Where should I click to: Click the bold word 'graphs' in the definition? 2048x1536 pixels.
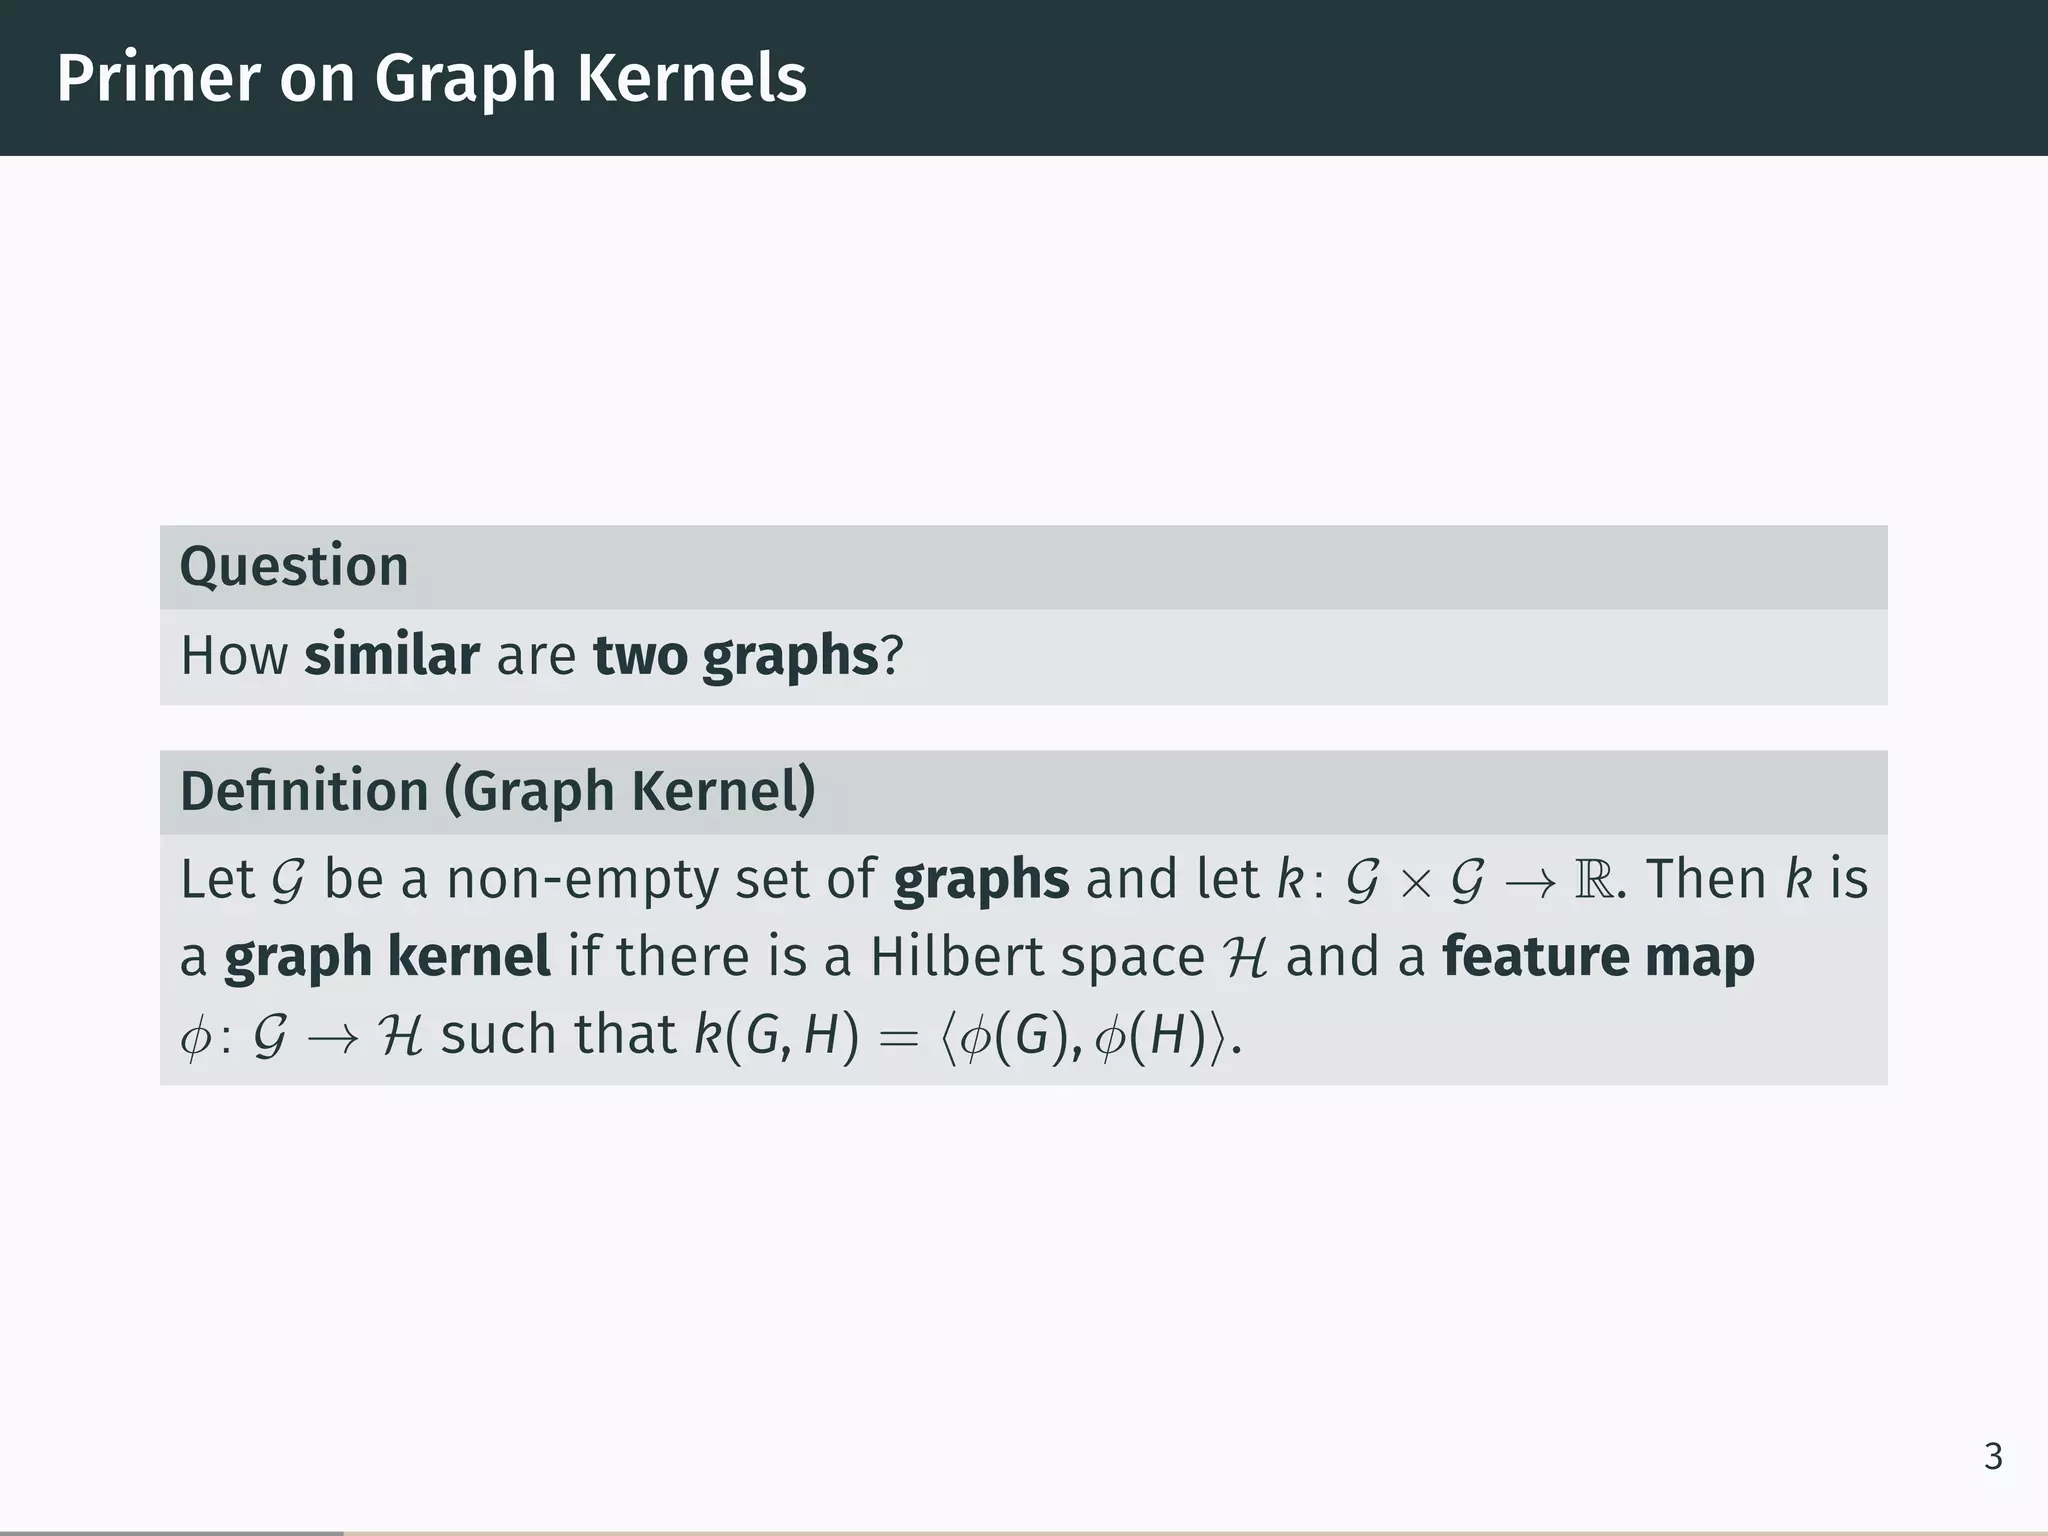981,881
